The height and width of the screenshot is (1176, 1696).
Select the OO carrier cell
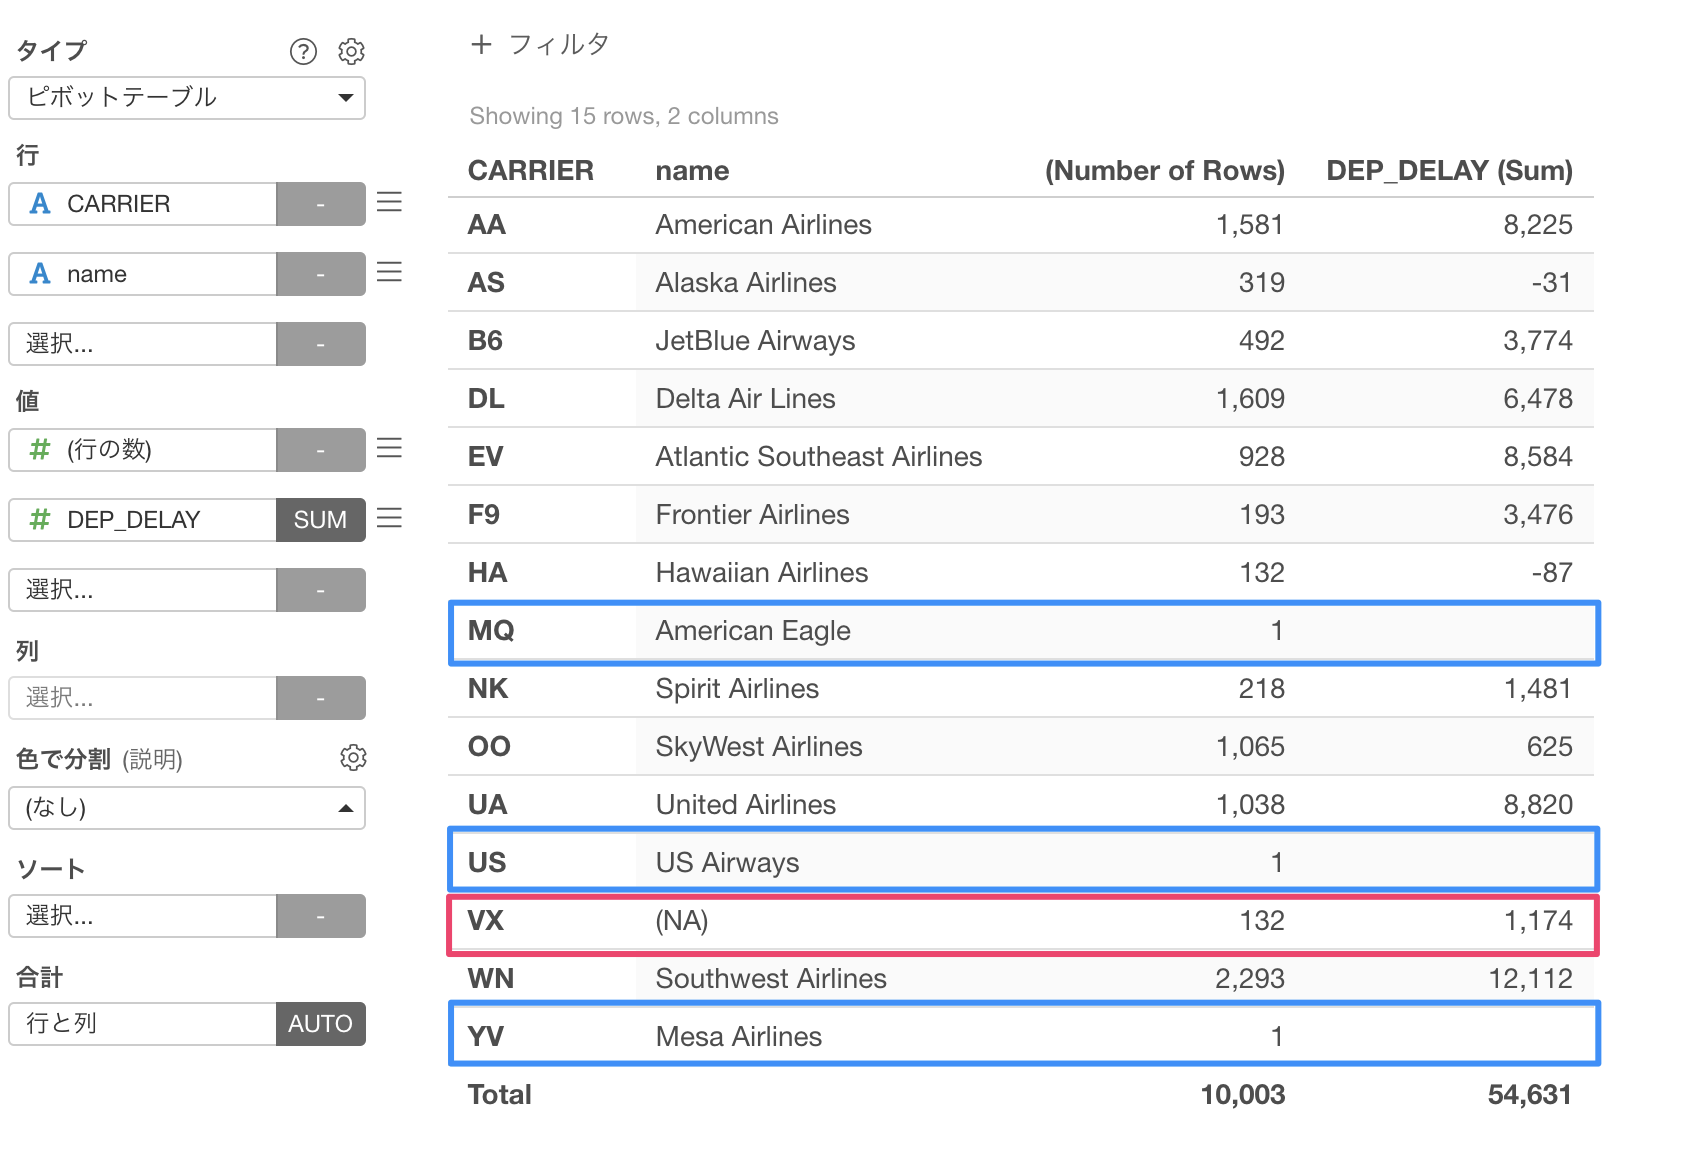pyautogui.click(x=489, y=746)
